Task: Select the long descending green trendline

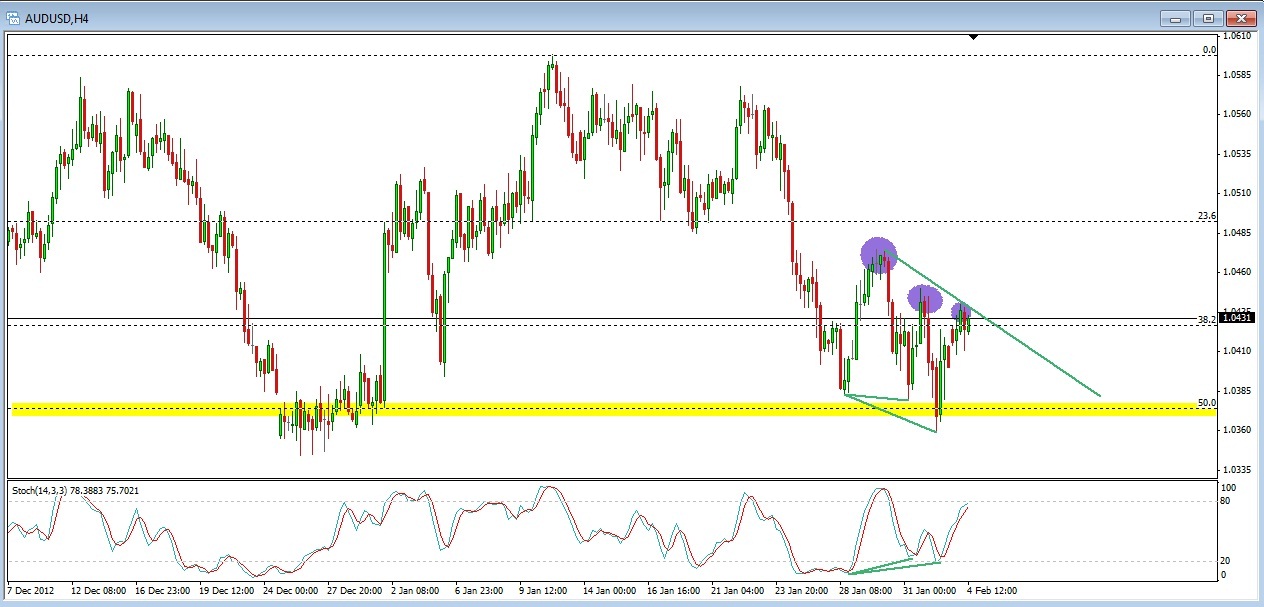Action: point(998,327)
